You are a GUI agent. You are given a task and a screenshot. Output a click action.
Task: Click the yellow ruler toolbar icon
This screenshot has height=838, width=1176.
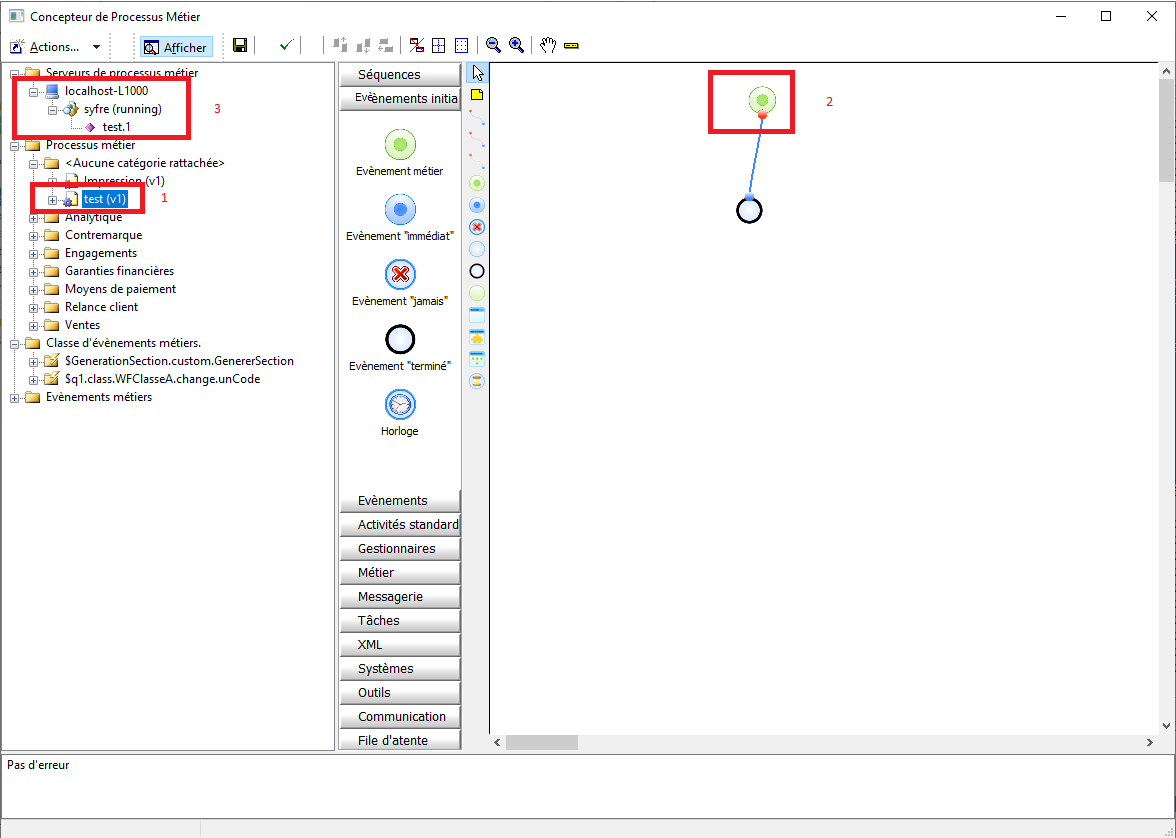coord(571,46)
